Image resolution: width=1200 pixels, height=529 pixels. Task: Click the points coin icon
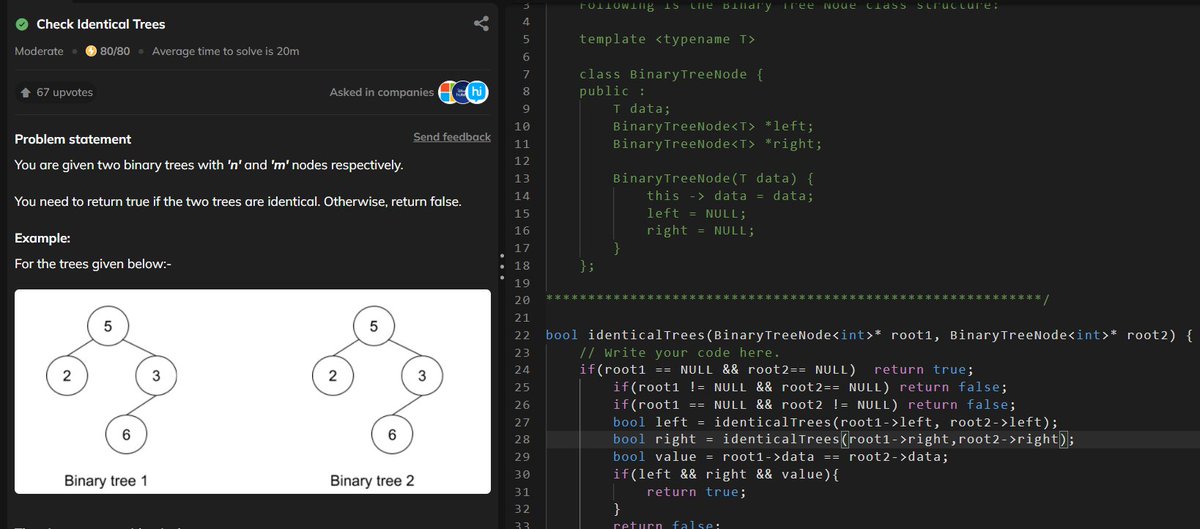[x=91, y=51]
